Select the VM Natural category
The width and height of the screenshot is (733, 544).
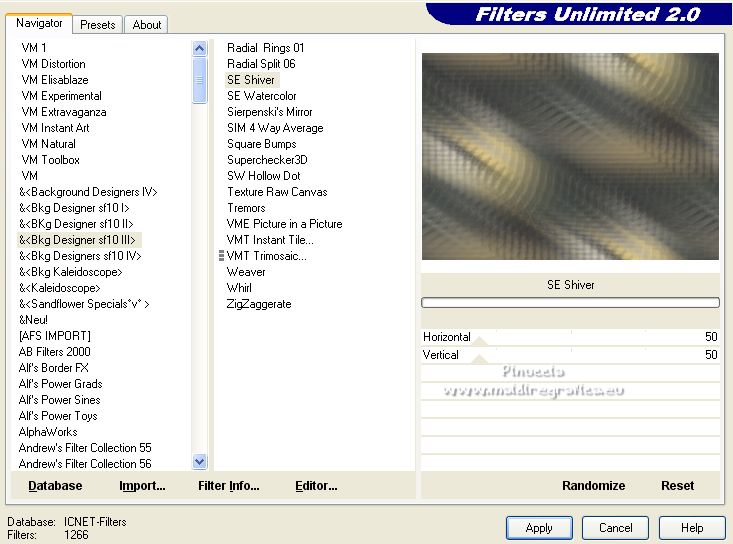pyautogui.click(x=48, y=143)
